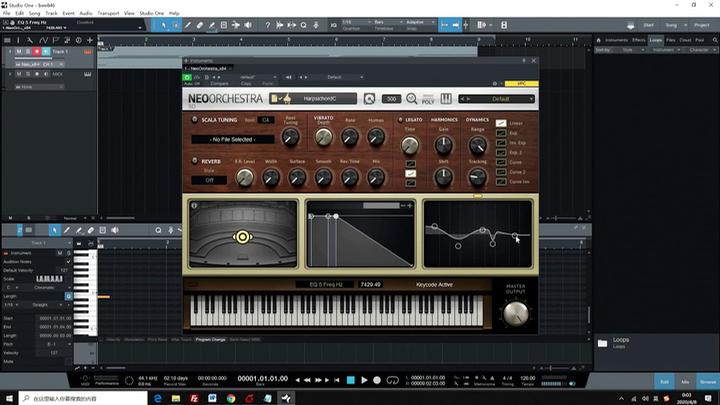Open the Pitch value dropdown in the editor

pos(54,344)
